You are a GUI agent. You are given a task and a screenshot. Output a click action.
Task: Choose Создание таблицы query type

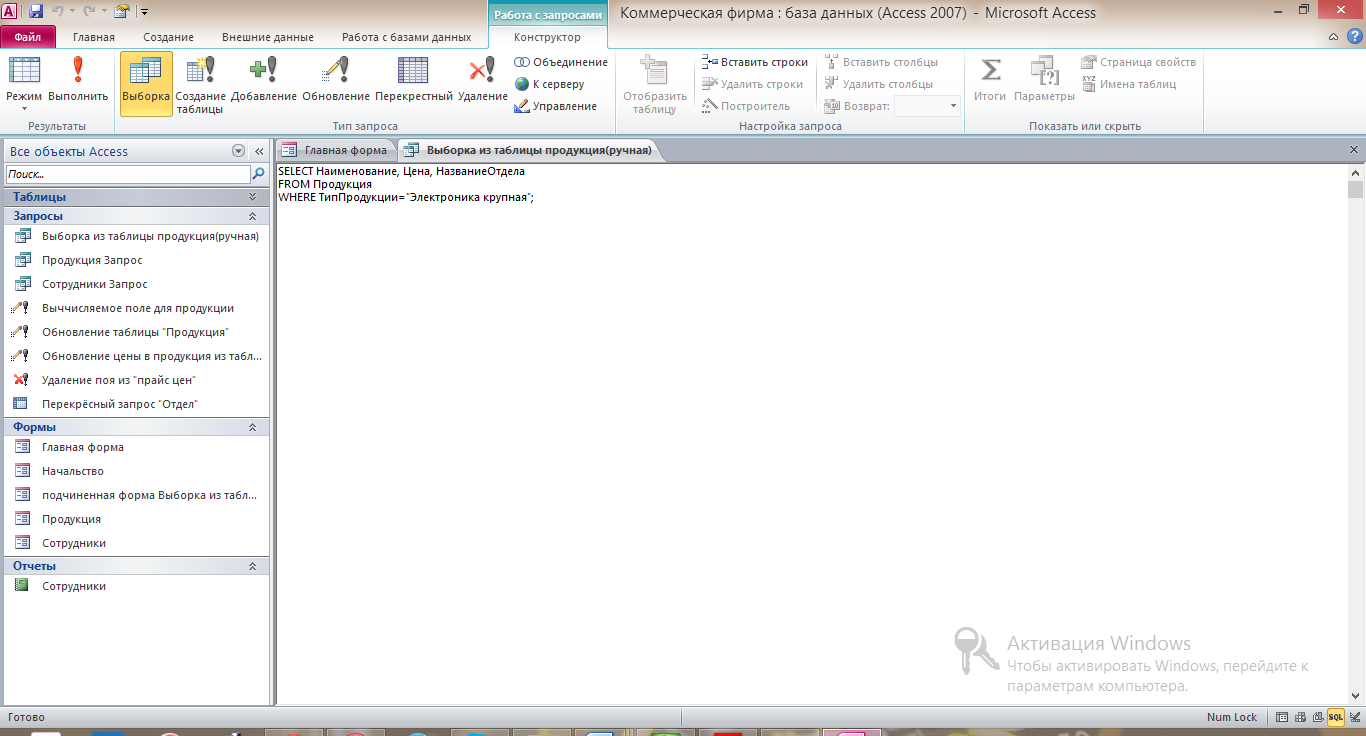(201, 85)
